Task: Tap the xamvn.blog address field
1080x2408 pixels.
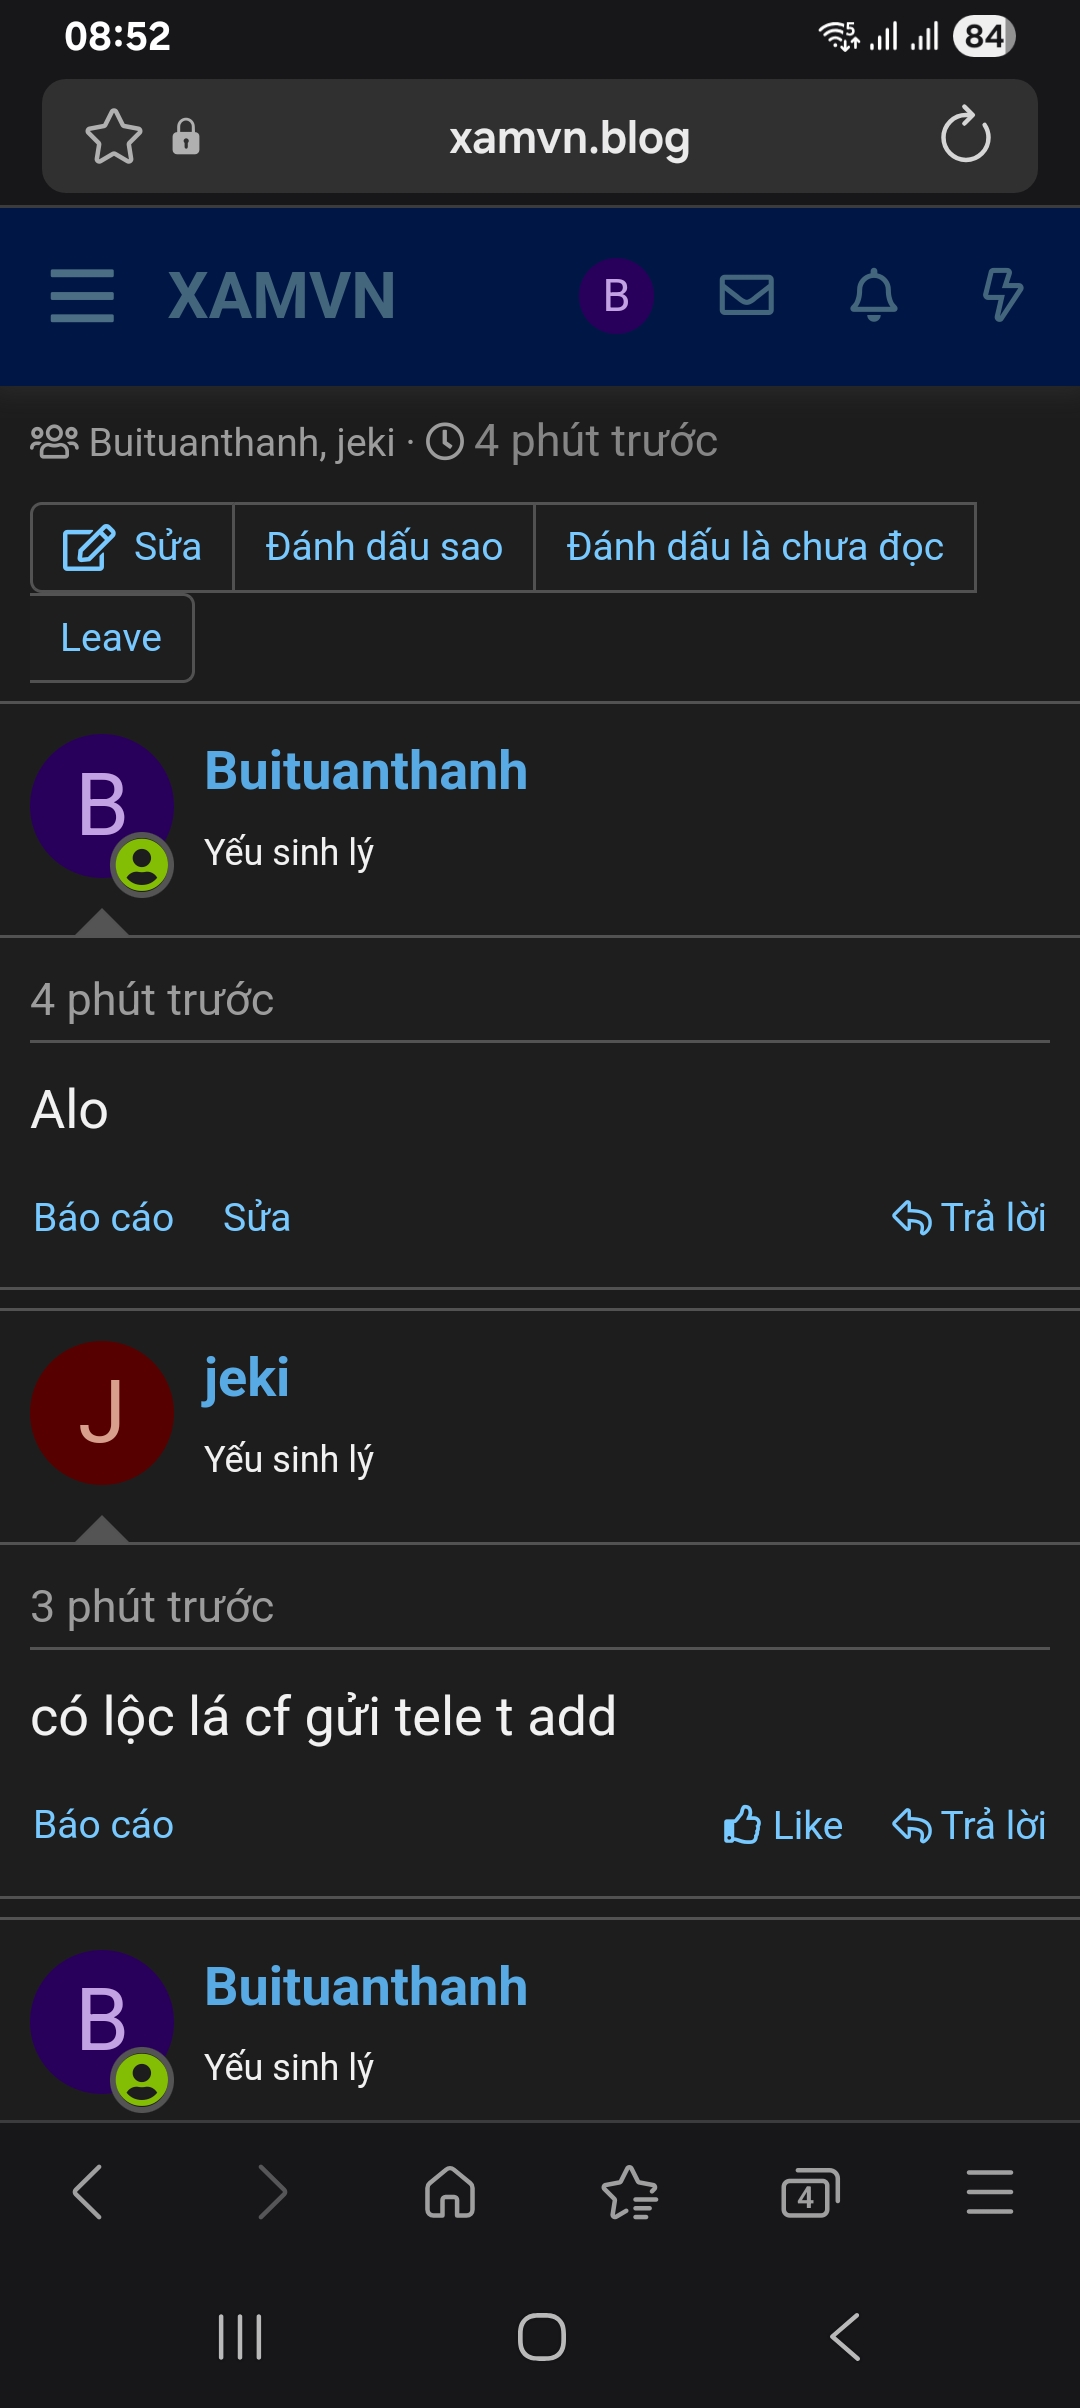Action: [x=569, y=138]
